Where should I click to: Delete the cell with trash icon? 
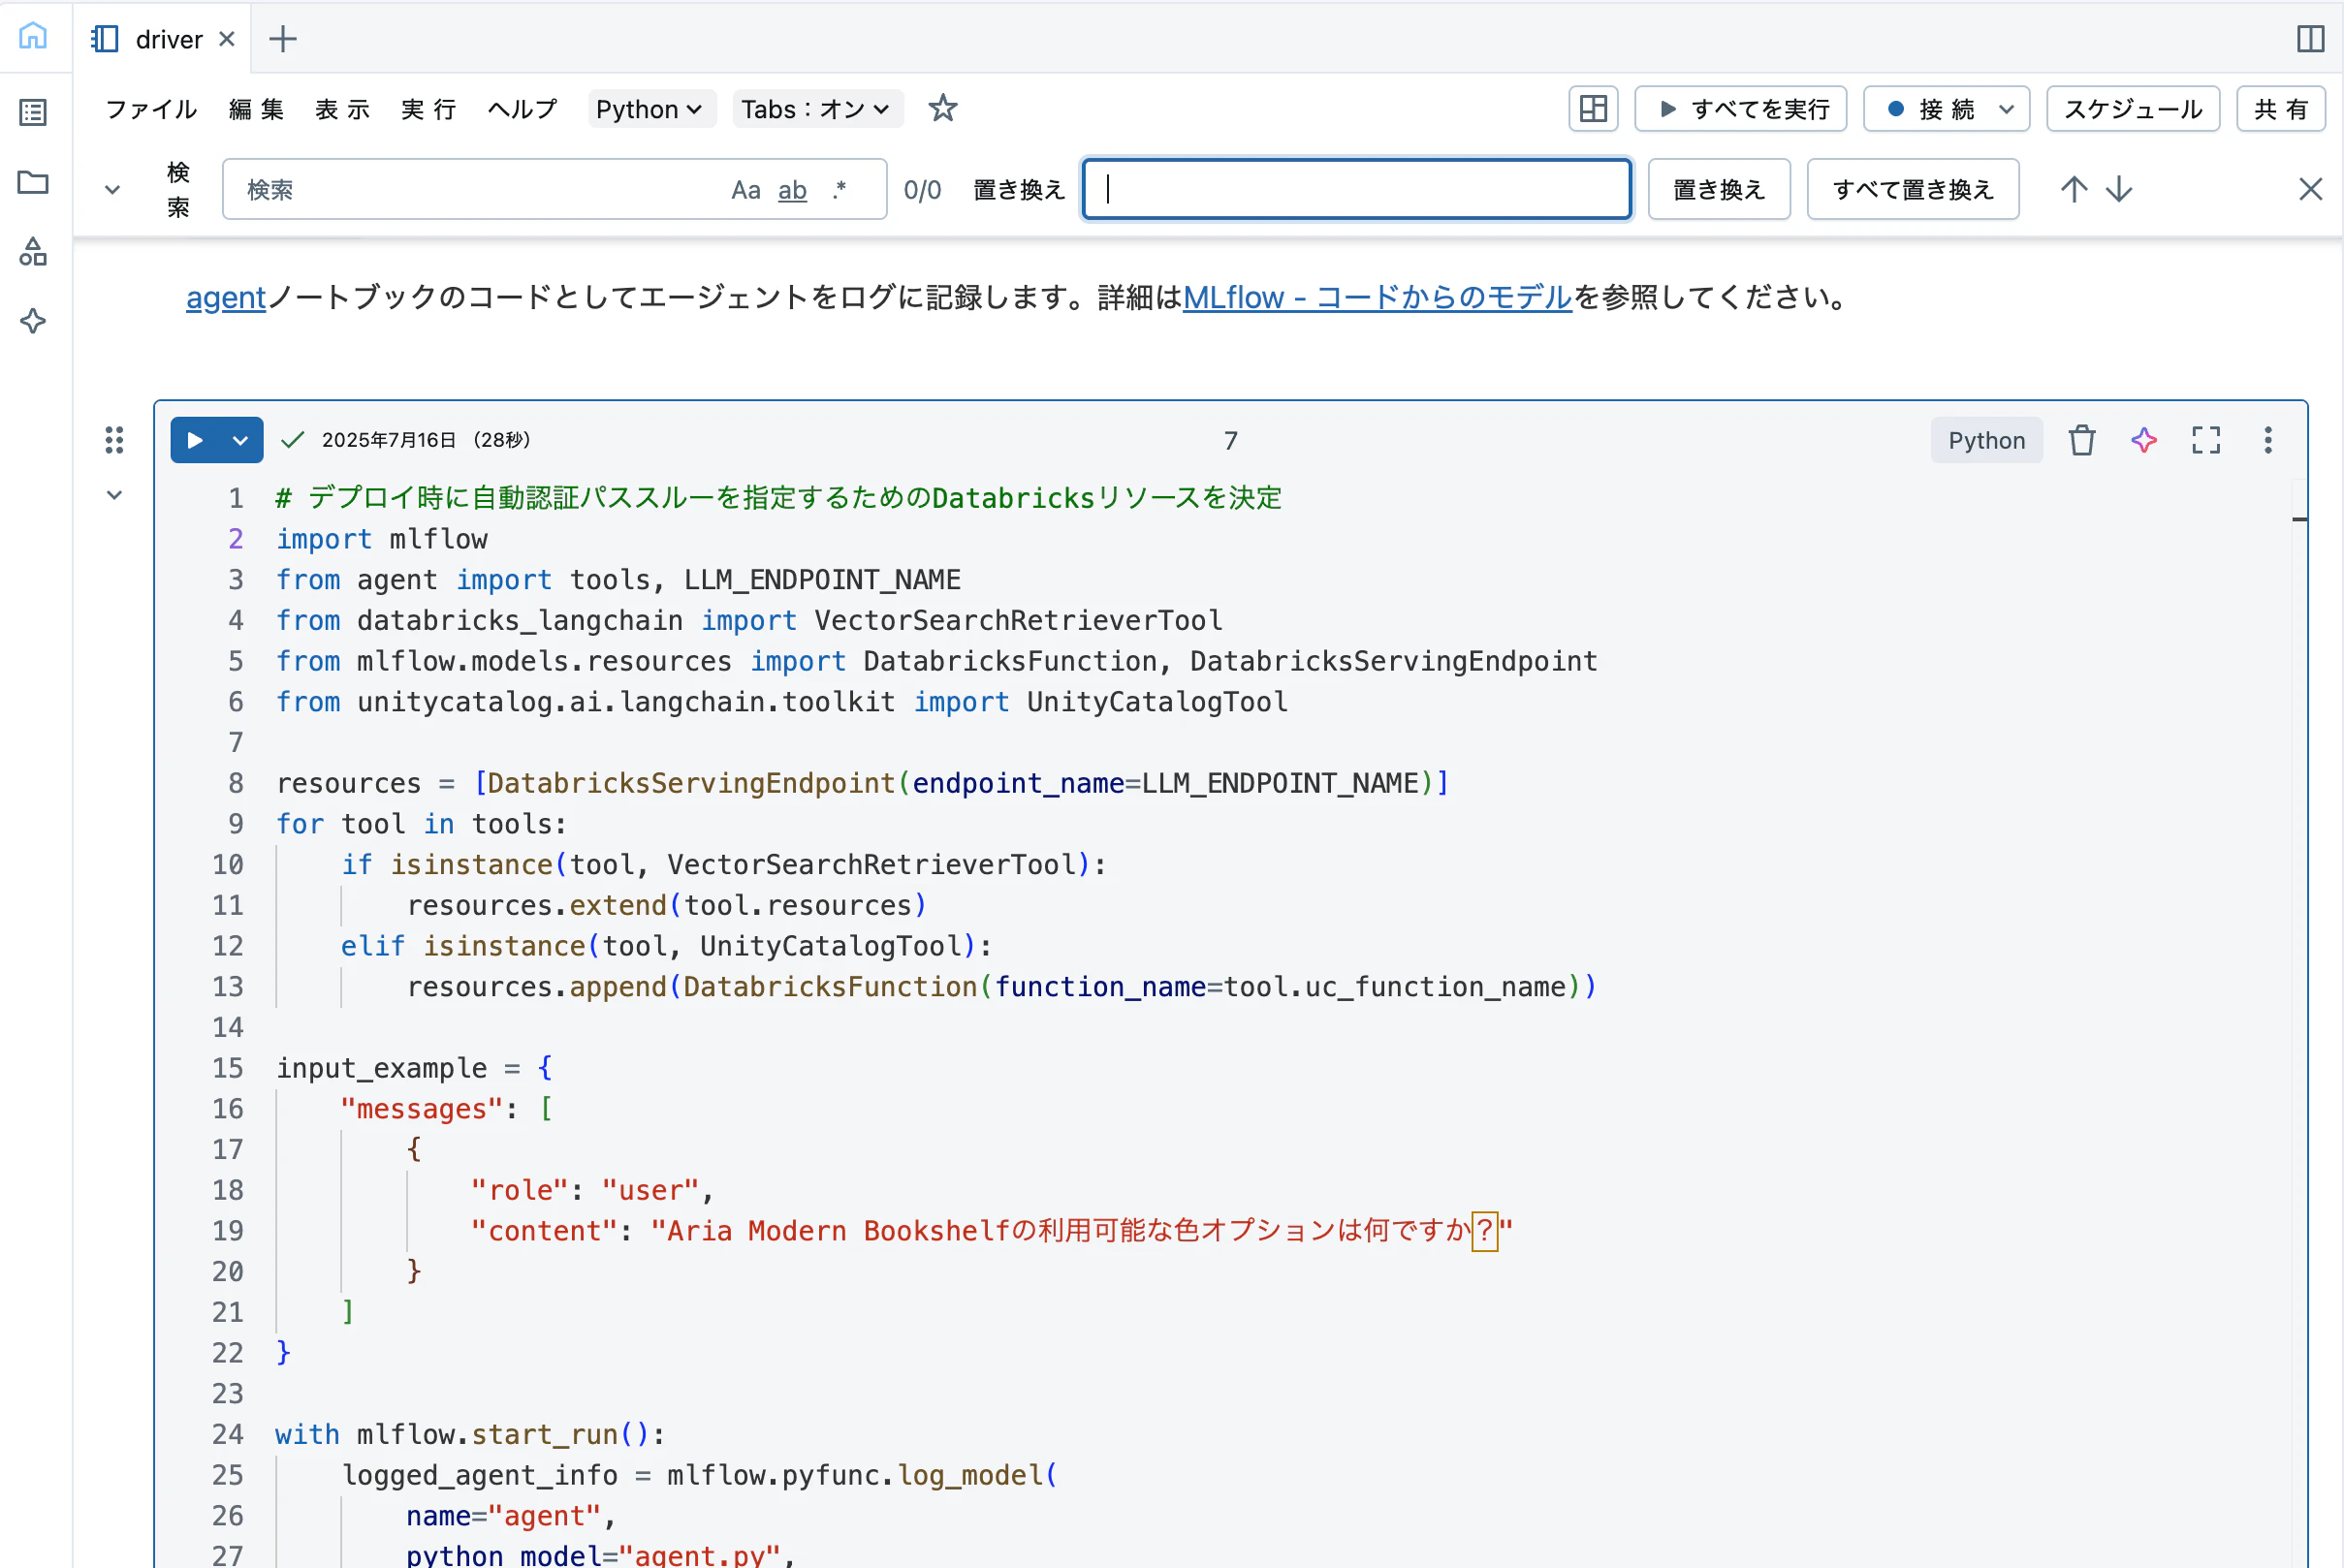click(x=2082, y=440)
